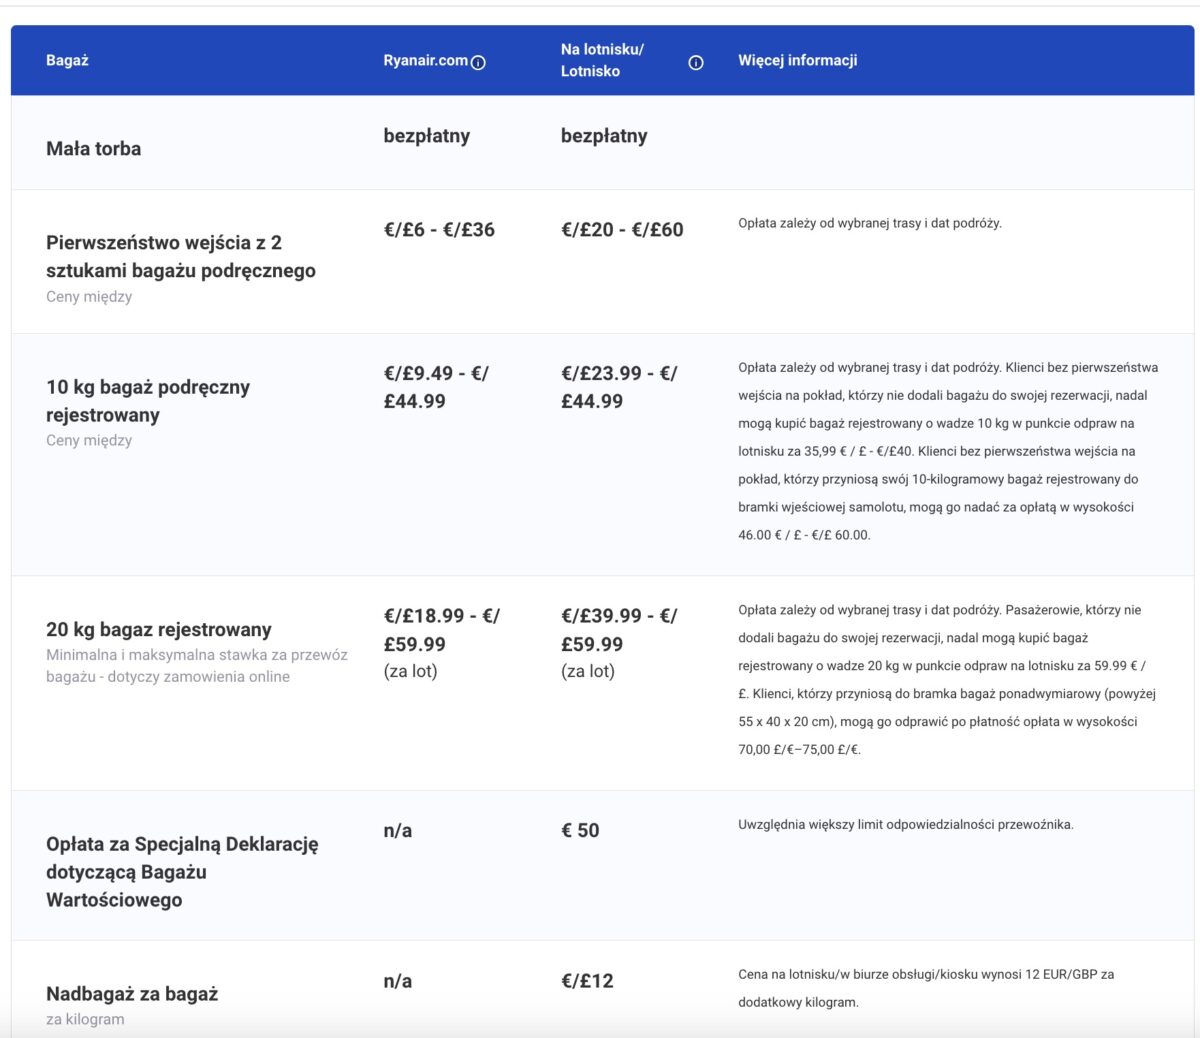This screenshot has width=1200, height=1038.
Task: Click Minimalna i maksymalna stawka subtitle
Action: pos(197,666)
